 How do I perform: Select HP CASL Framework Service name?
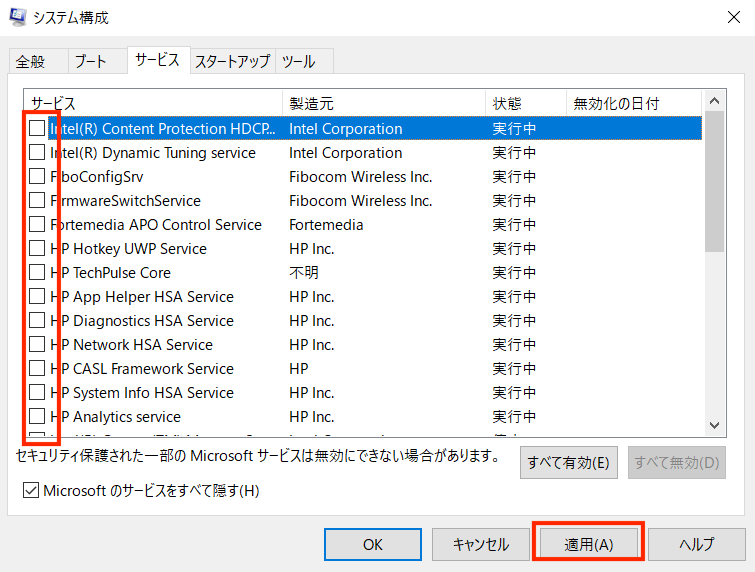tap(142, 369)
